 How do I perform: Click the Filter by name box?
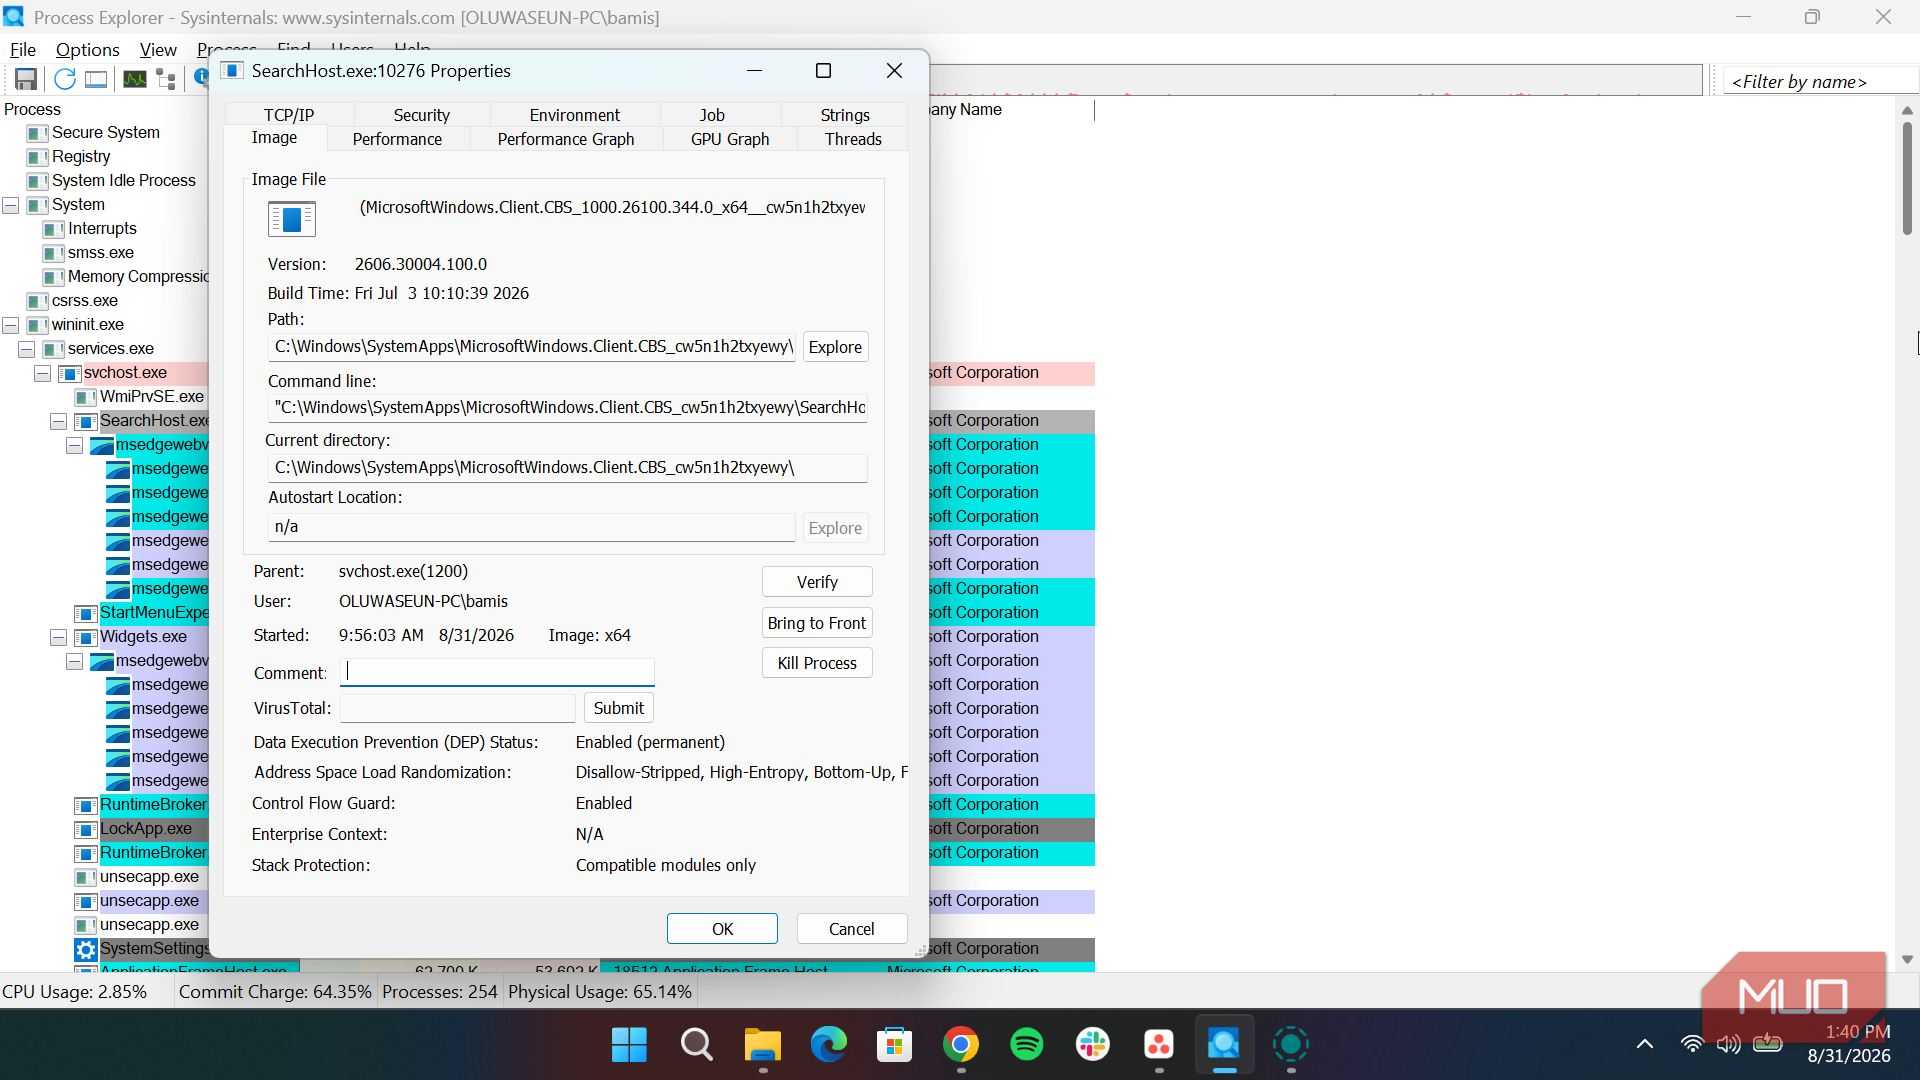pos(1820,82)
